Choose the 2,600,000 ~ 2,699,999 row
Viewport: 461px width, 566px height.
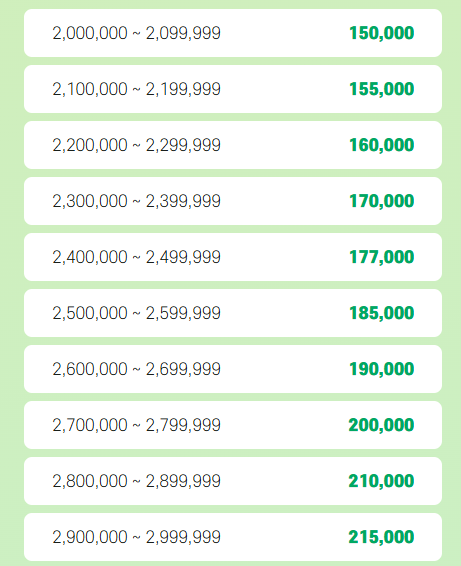tap(233, 369)
